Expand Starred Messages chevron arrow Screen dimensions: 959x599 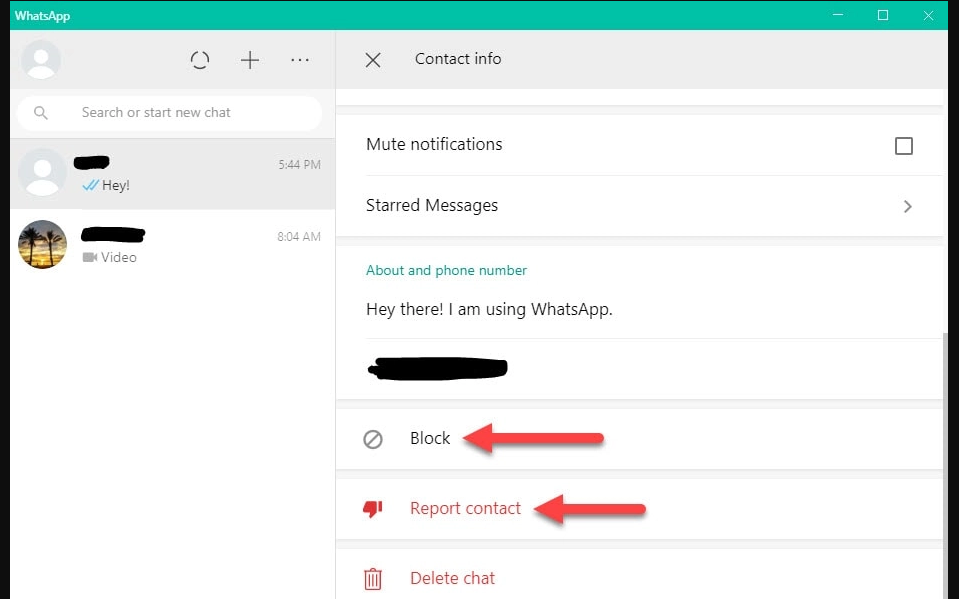coord(908,206)
